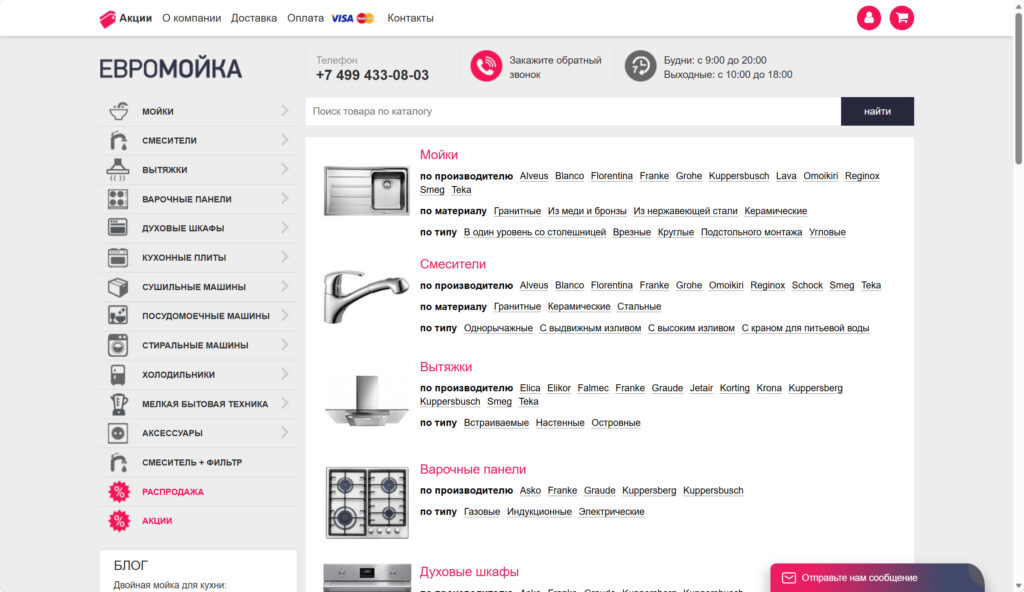Click Отправьте нам сообщение button
Screen dimensions: 1024x592
[x=877, y=578]
